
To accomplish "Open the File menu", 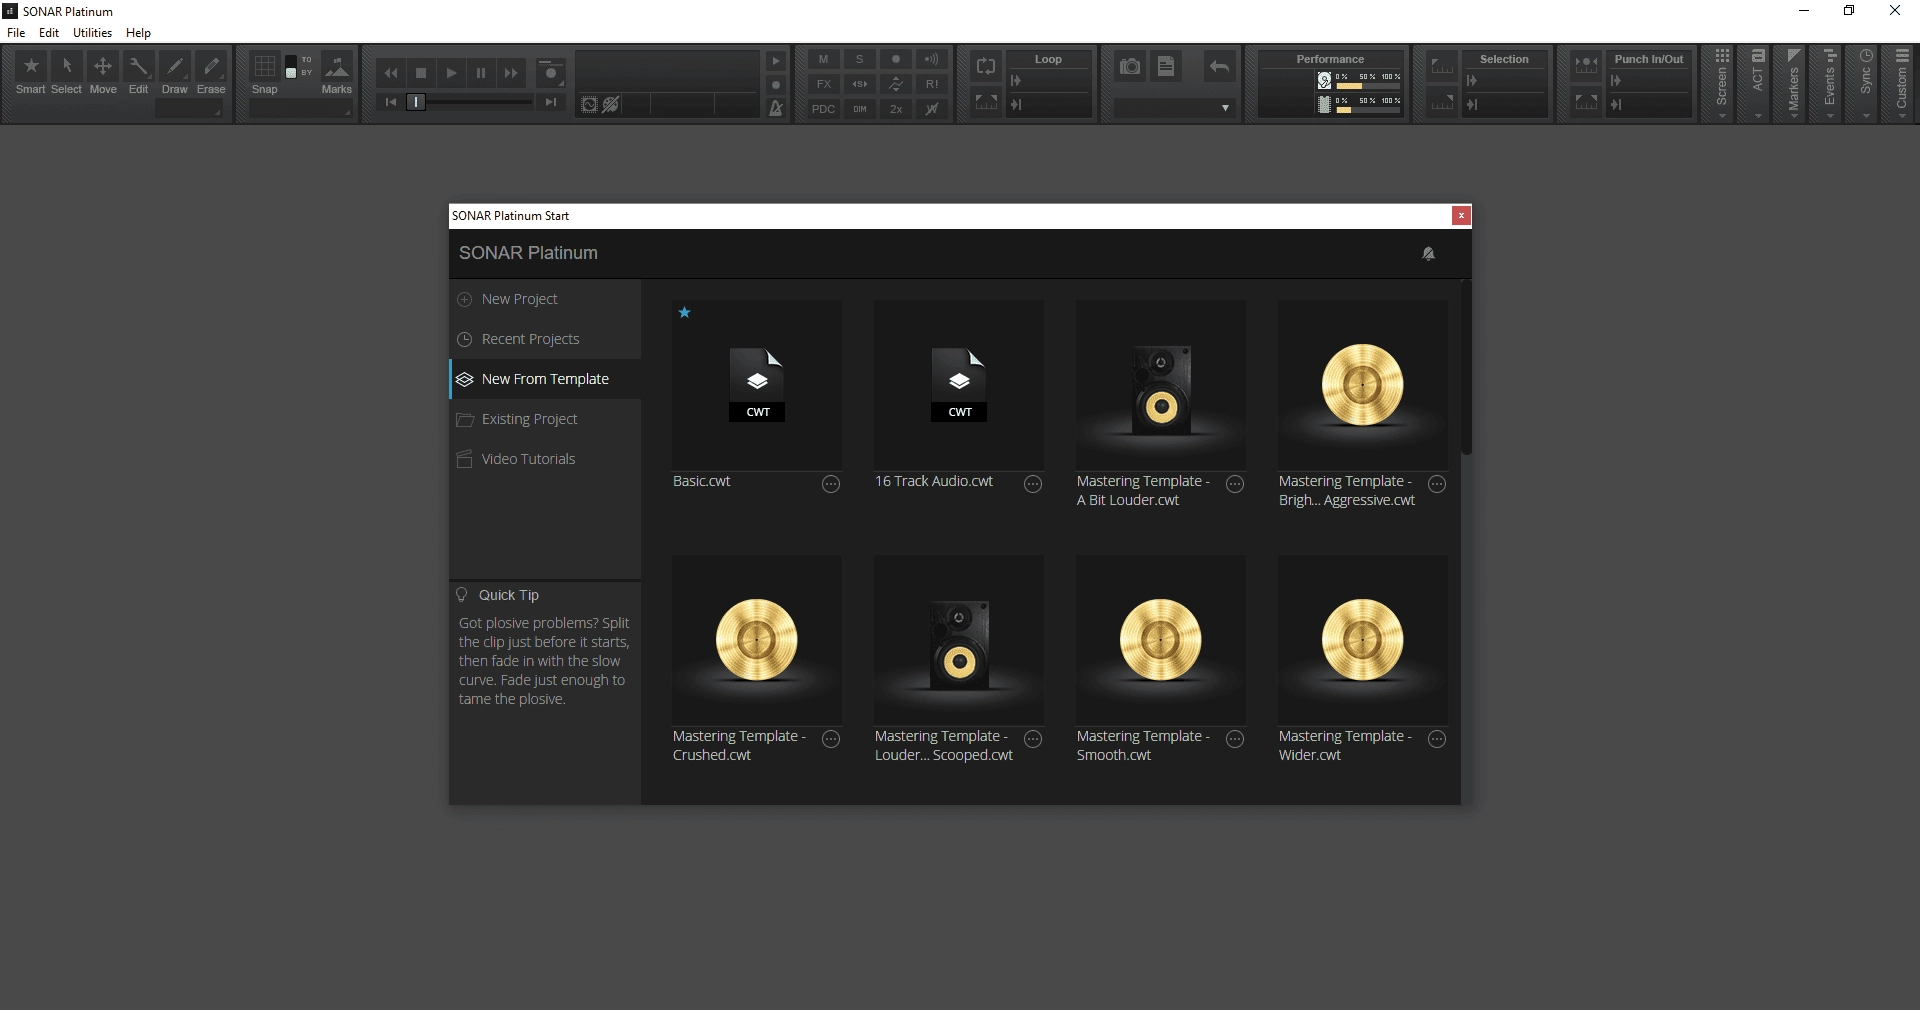I will click(x=16, y=33).
